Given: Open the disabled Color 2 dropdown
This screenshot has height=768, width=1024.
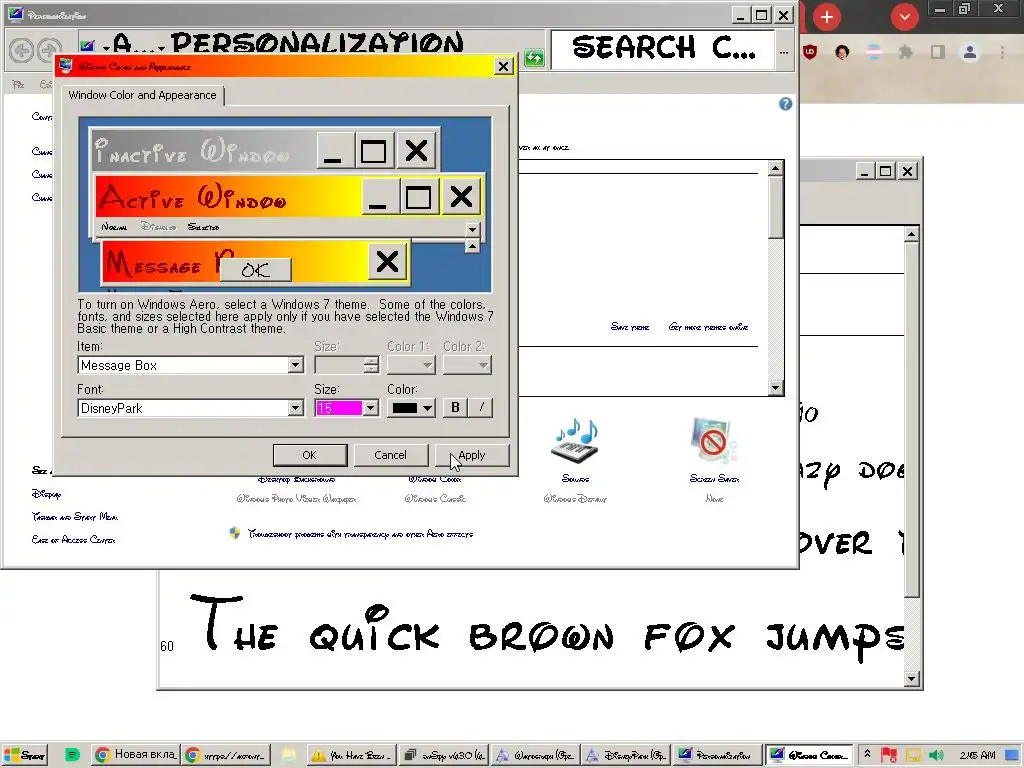Looking at the screenshot, I should 467,365.
